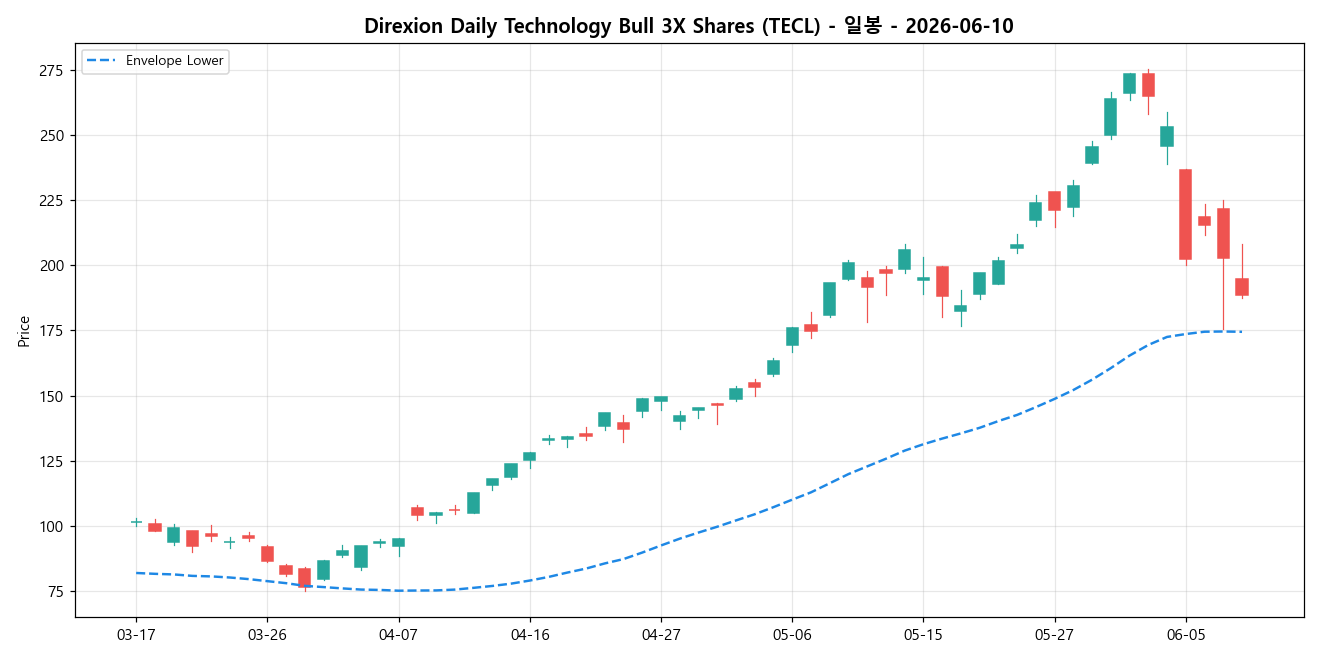Viewport: 1320px width, 660px height.
Task: Click the 100 y-axis tick label
Action: [x=53, y=526]
